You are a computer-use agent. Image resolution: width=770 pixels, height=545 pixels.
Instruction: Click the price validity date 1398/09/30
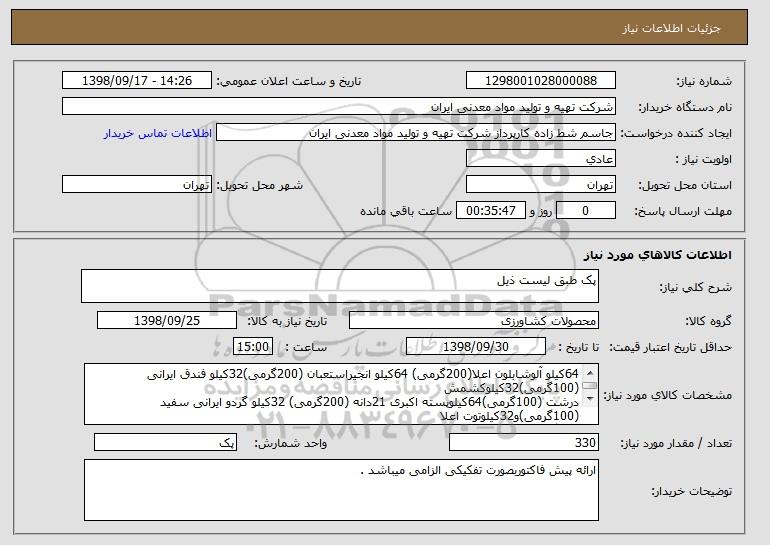point(476,347)
